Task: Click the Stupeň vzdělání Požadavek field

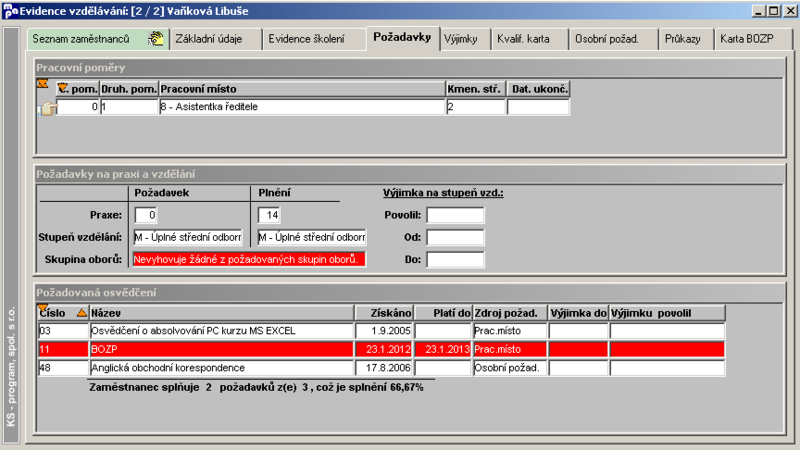Action: [x=188, y=237]
